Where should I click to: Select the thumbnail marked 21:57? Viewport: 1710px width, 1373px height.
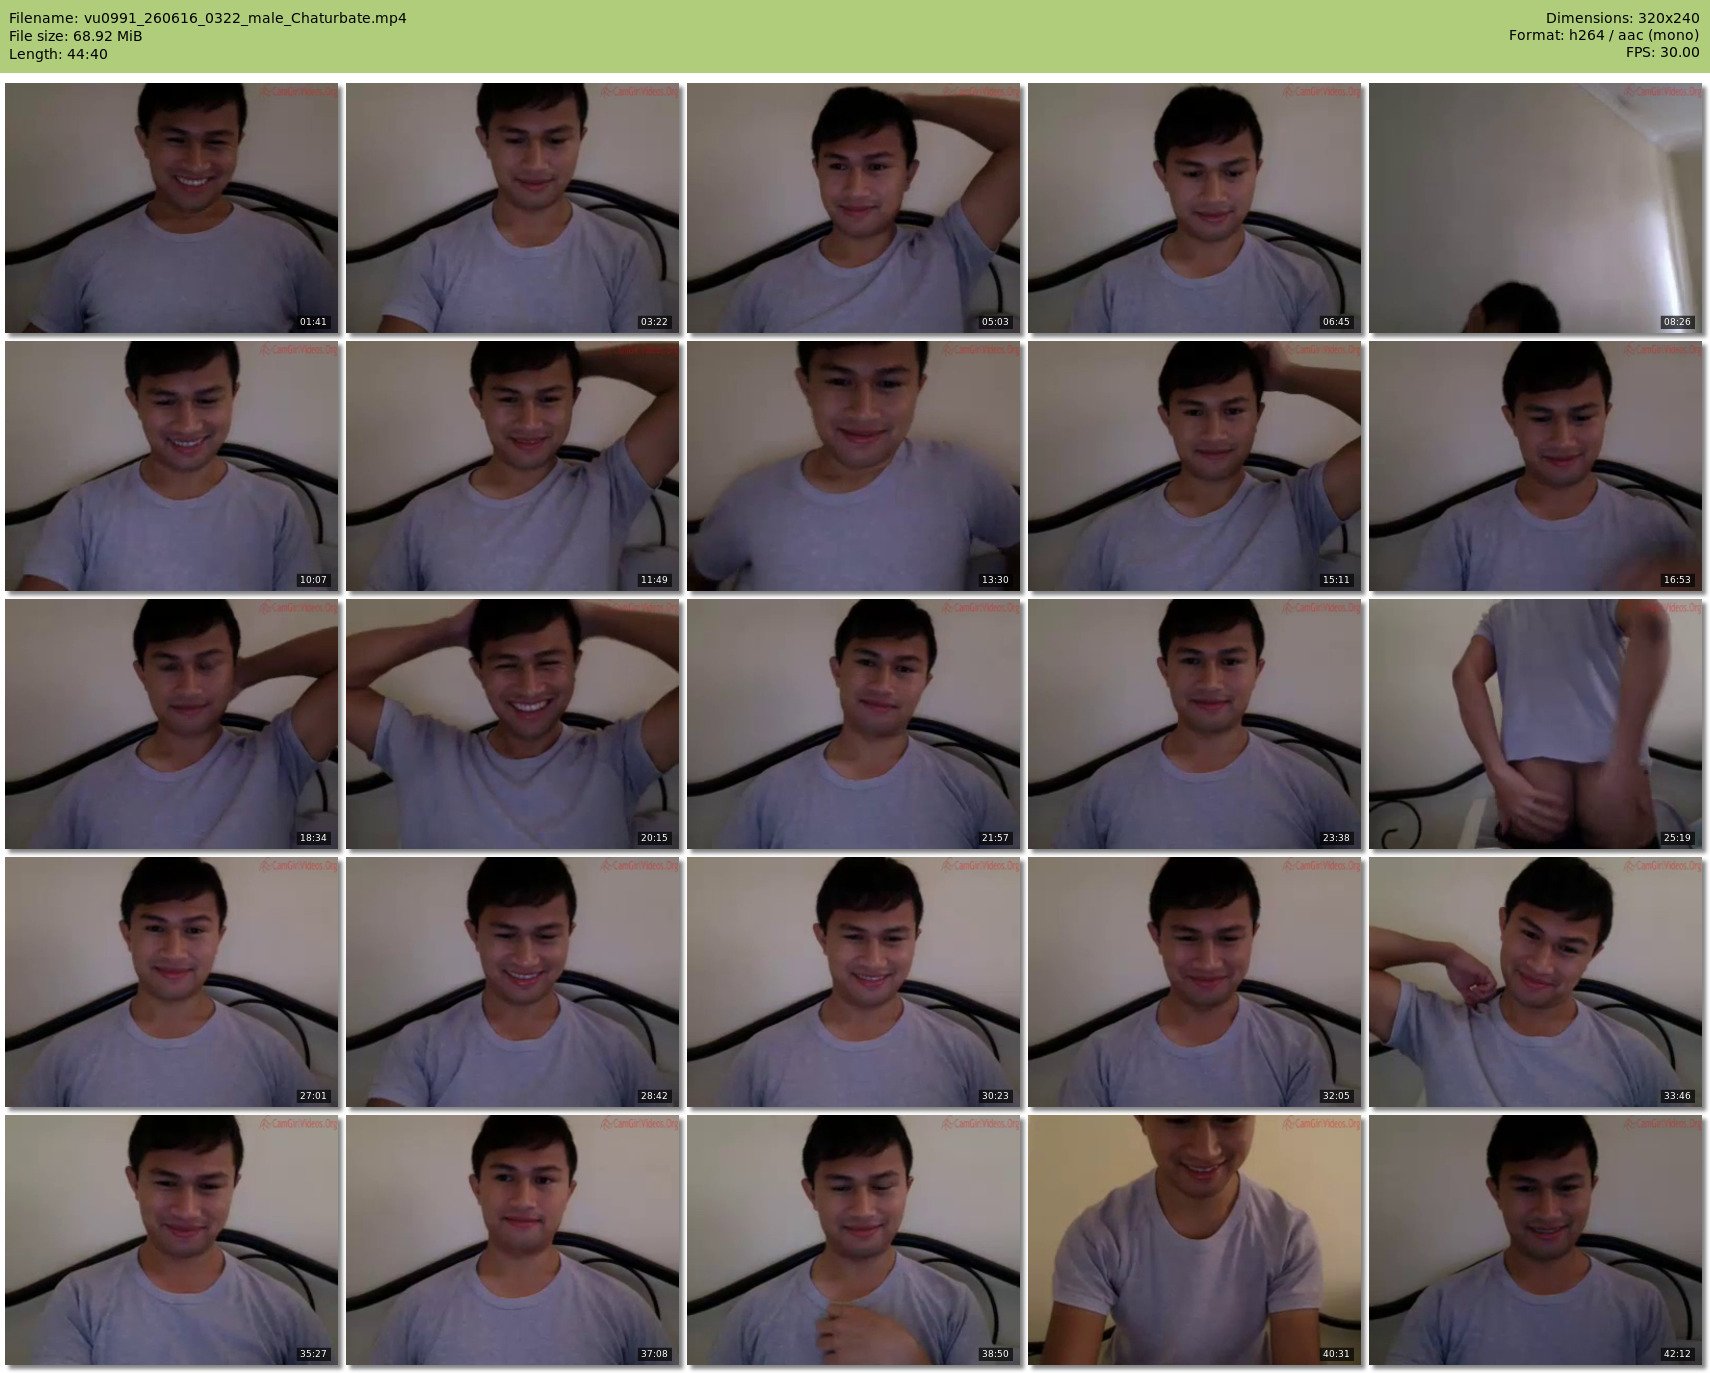[x=854, y=724]
